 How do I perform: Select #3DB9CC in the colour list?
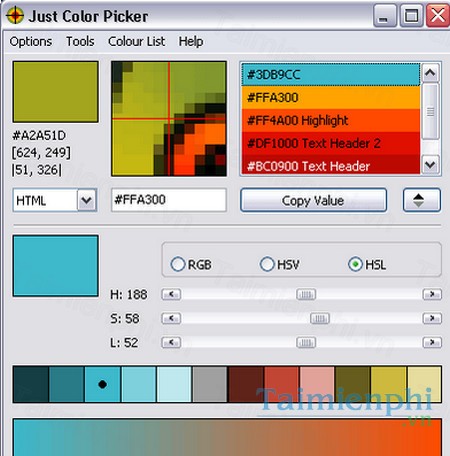[330, 75]
